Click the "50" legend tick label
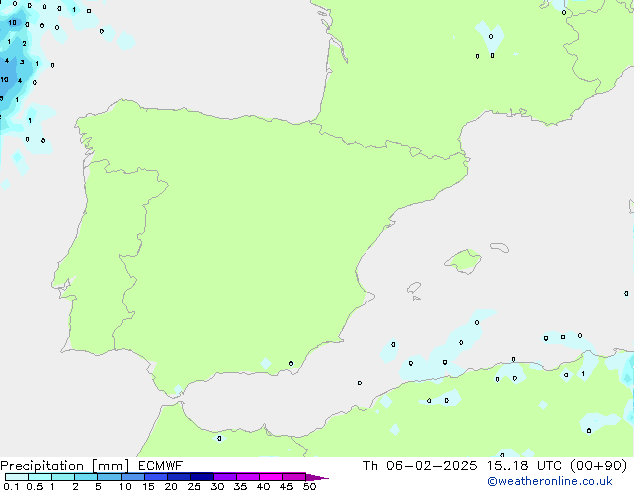 [309, 486]
